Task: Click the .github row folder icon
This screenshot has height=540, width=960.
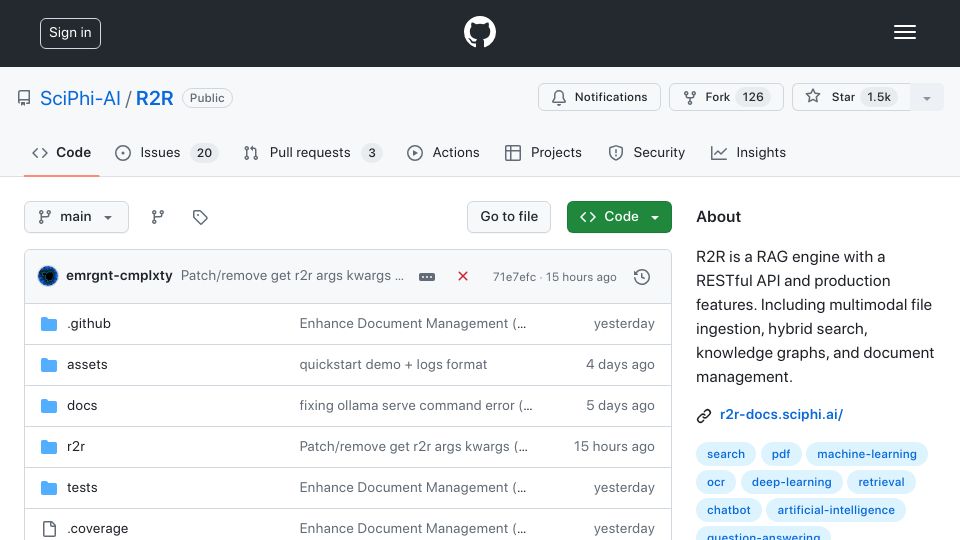Action: point(49,323)
